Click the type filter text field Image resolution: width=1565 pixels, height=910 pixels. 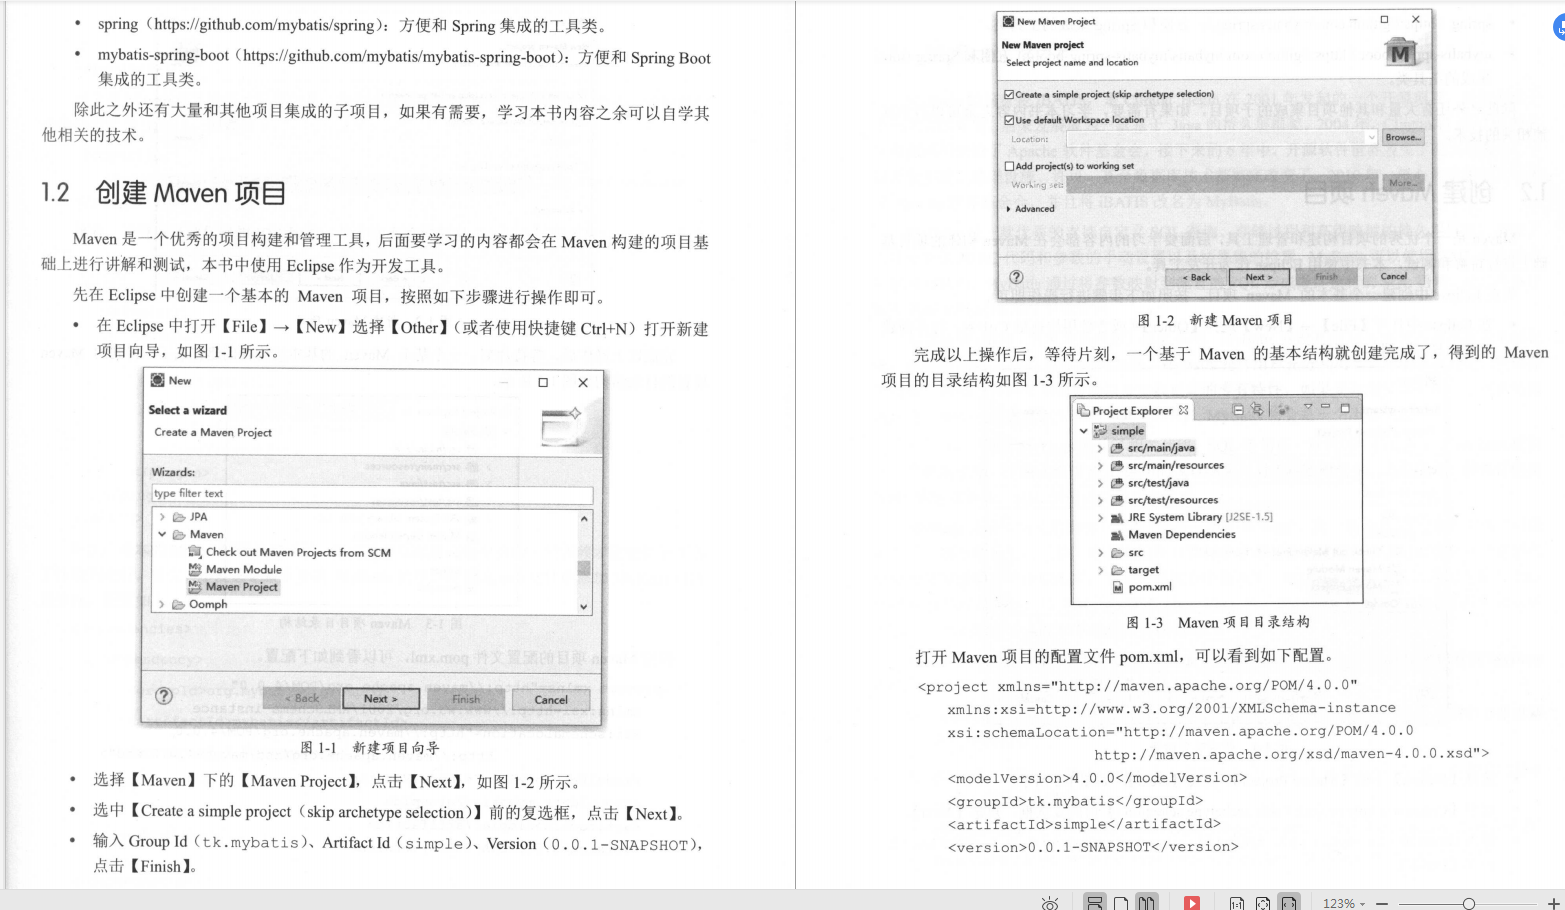pyautogui.click(x=372, y=494)
